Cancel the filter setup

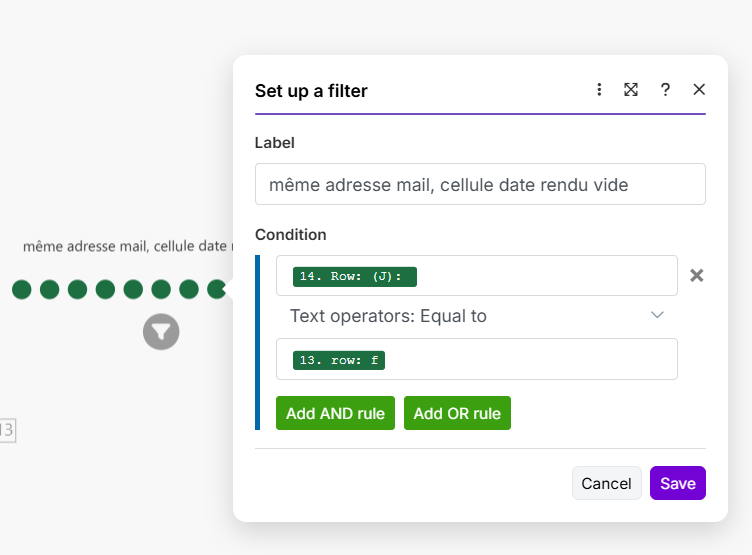click(x=606, y=483)
